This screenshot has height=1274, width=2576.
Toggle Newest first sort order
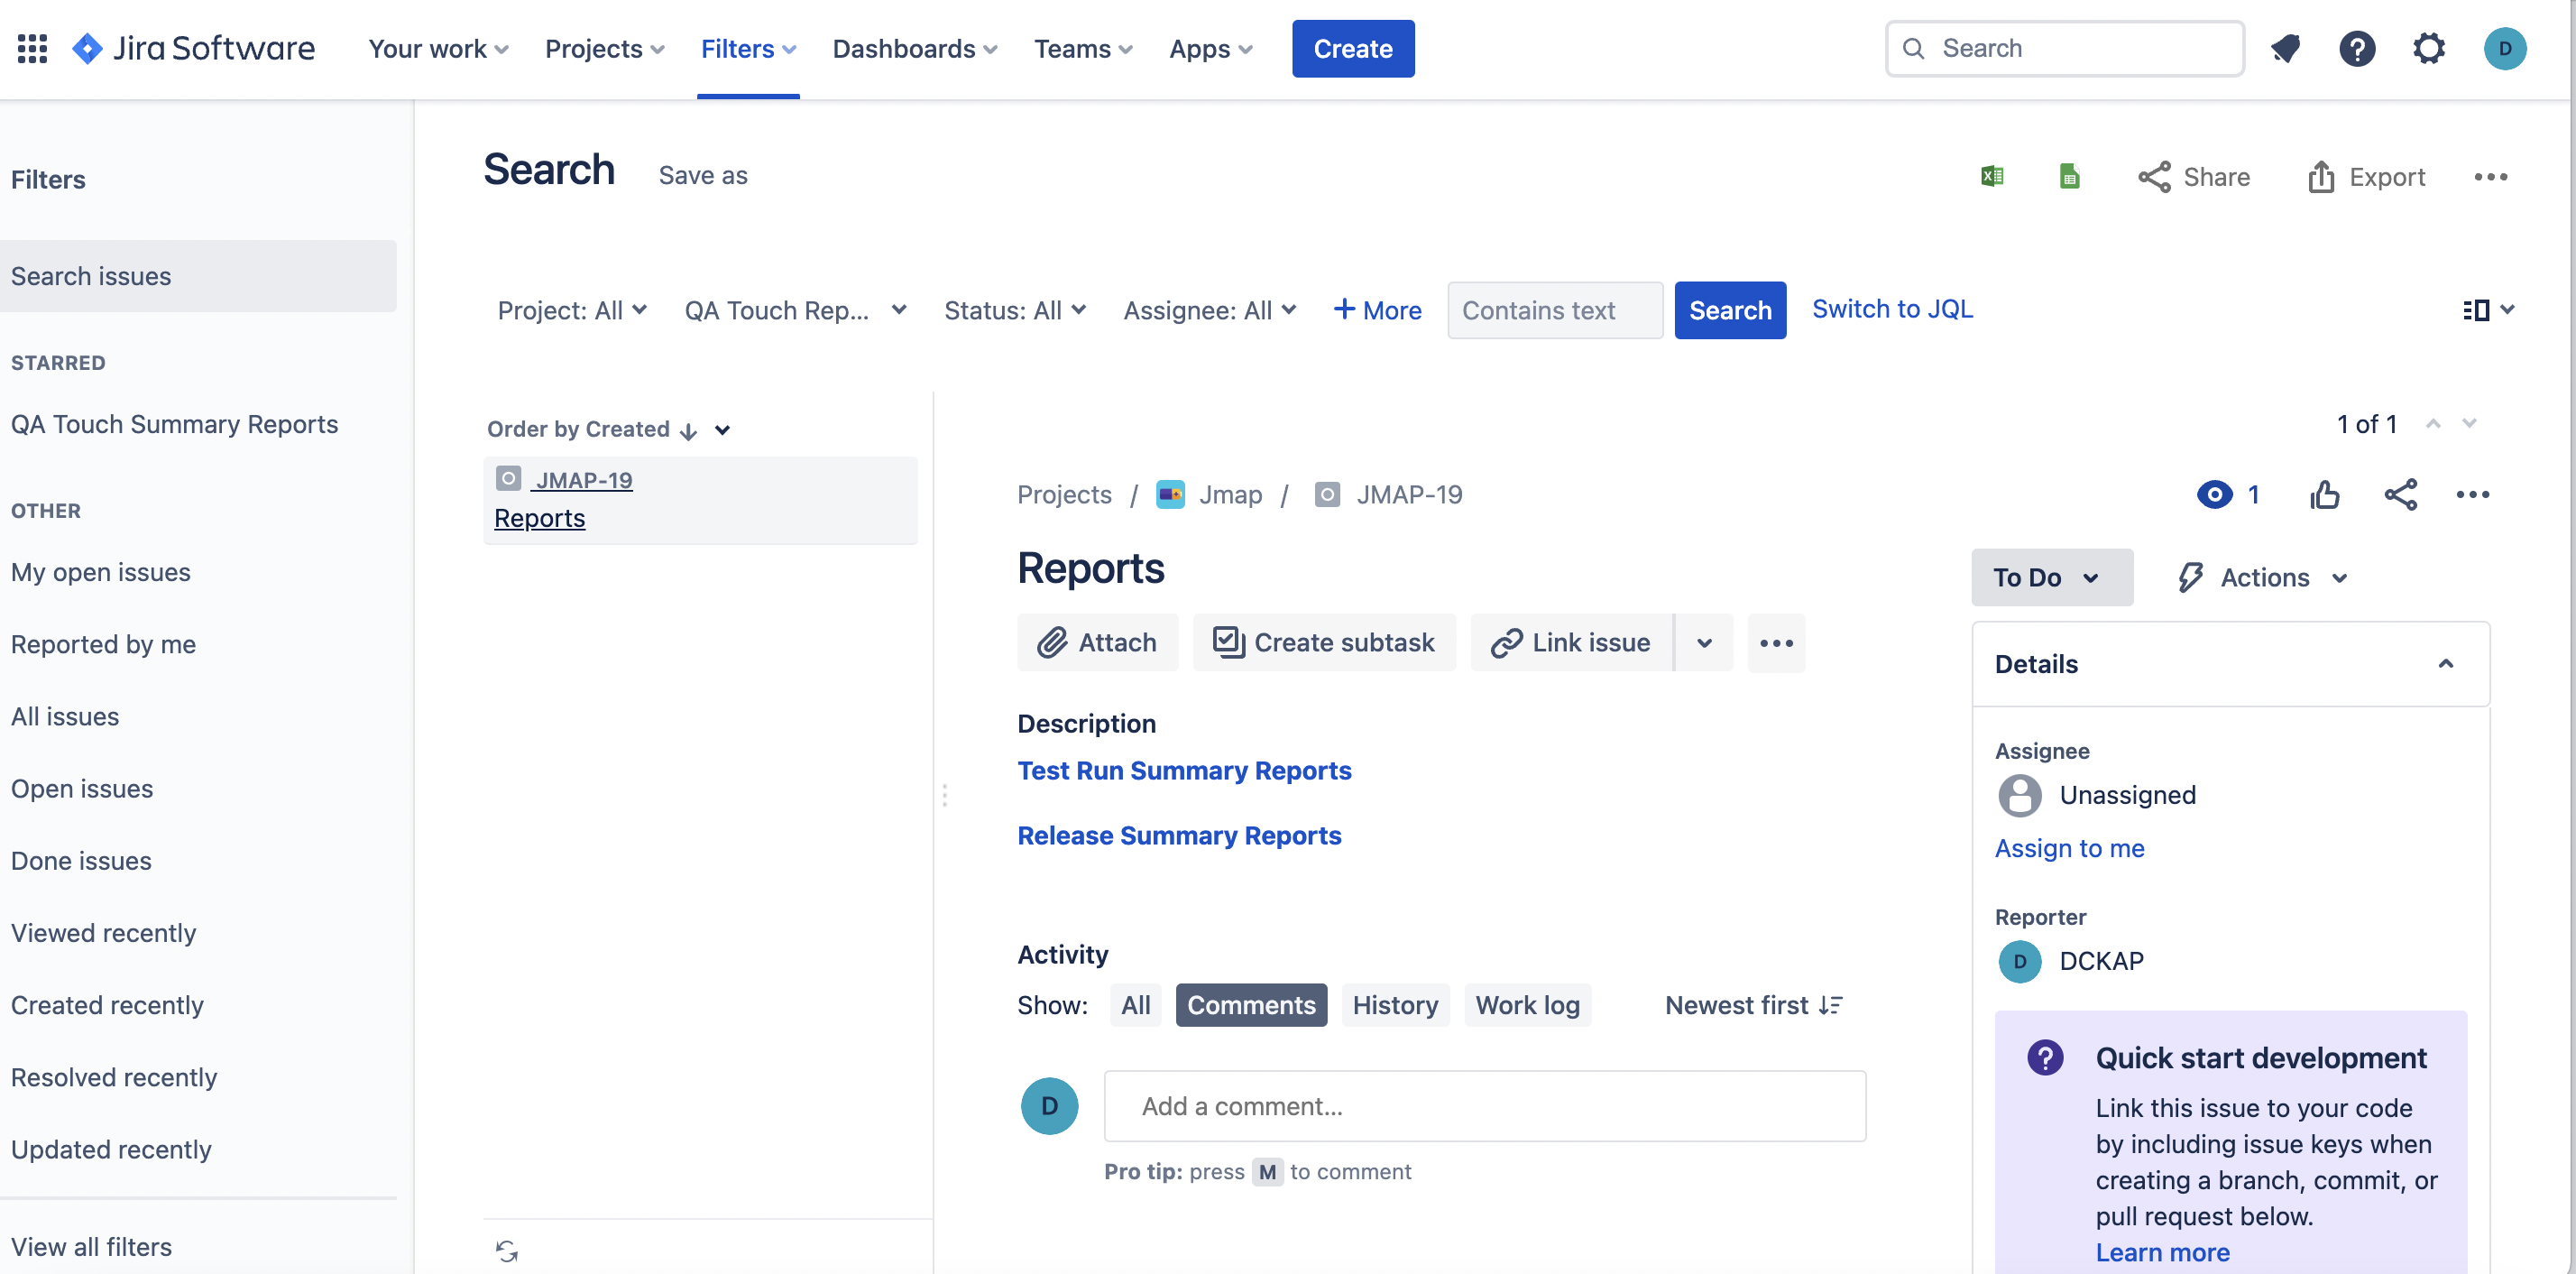pos(1753,1005)
